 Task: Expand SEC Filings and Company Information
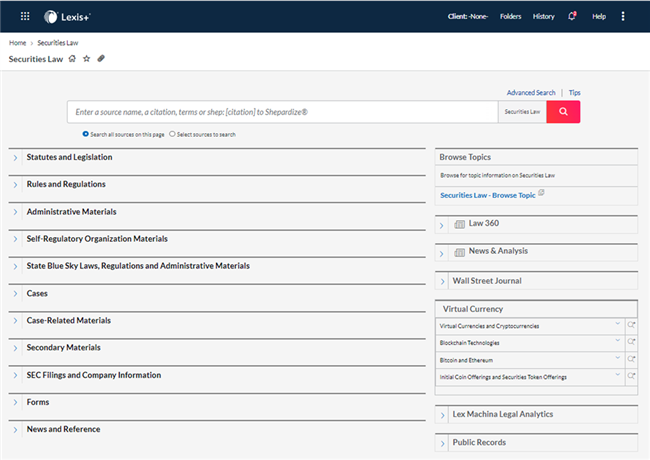click(15, 375)
